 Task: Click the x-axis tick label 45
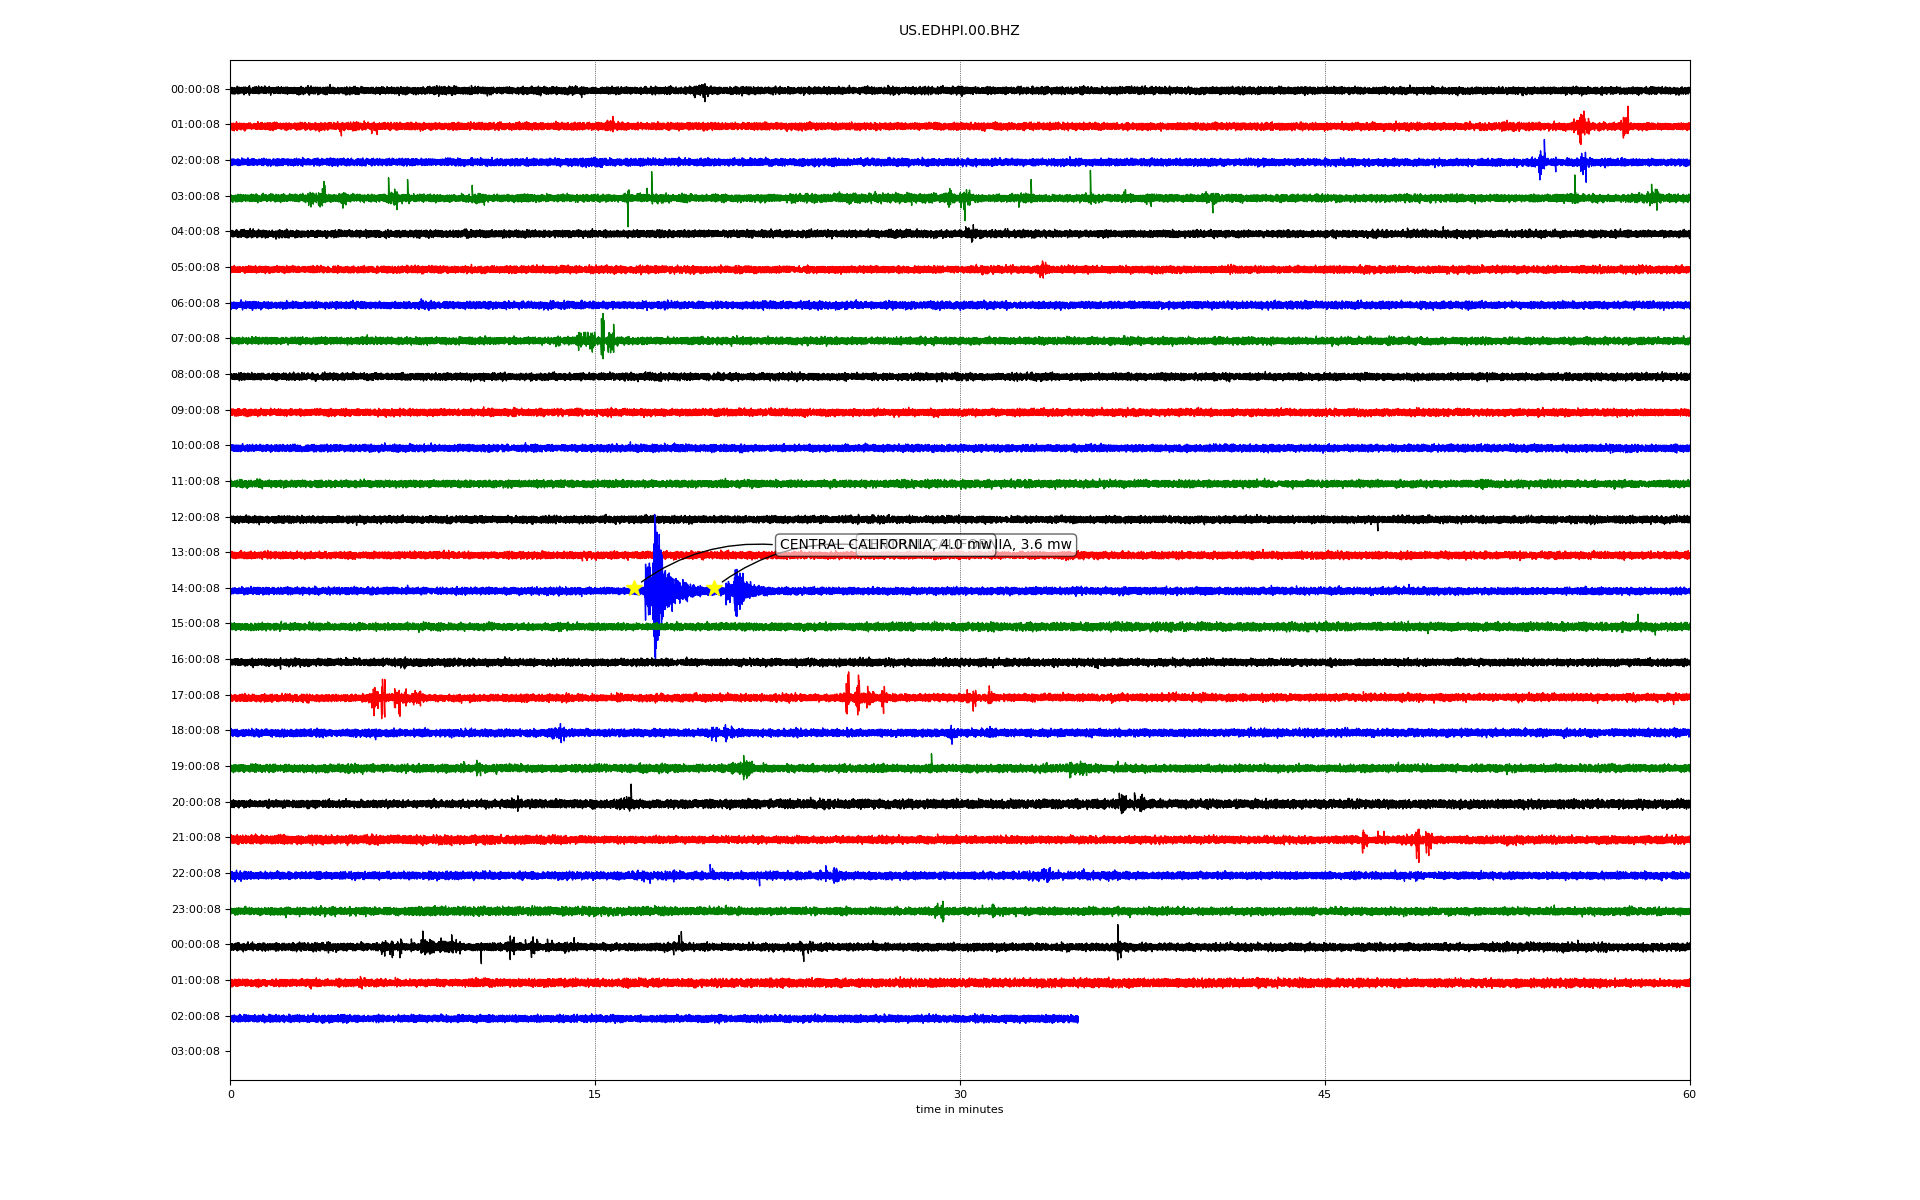(1325, 1094)
